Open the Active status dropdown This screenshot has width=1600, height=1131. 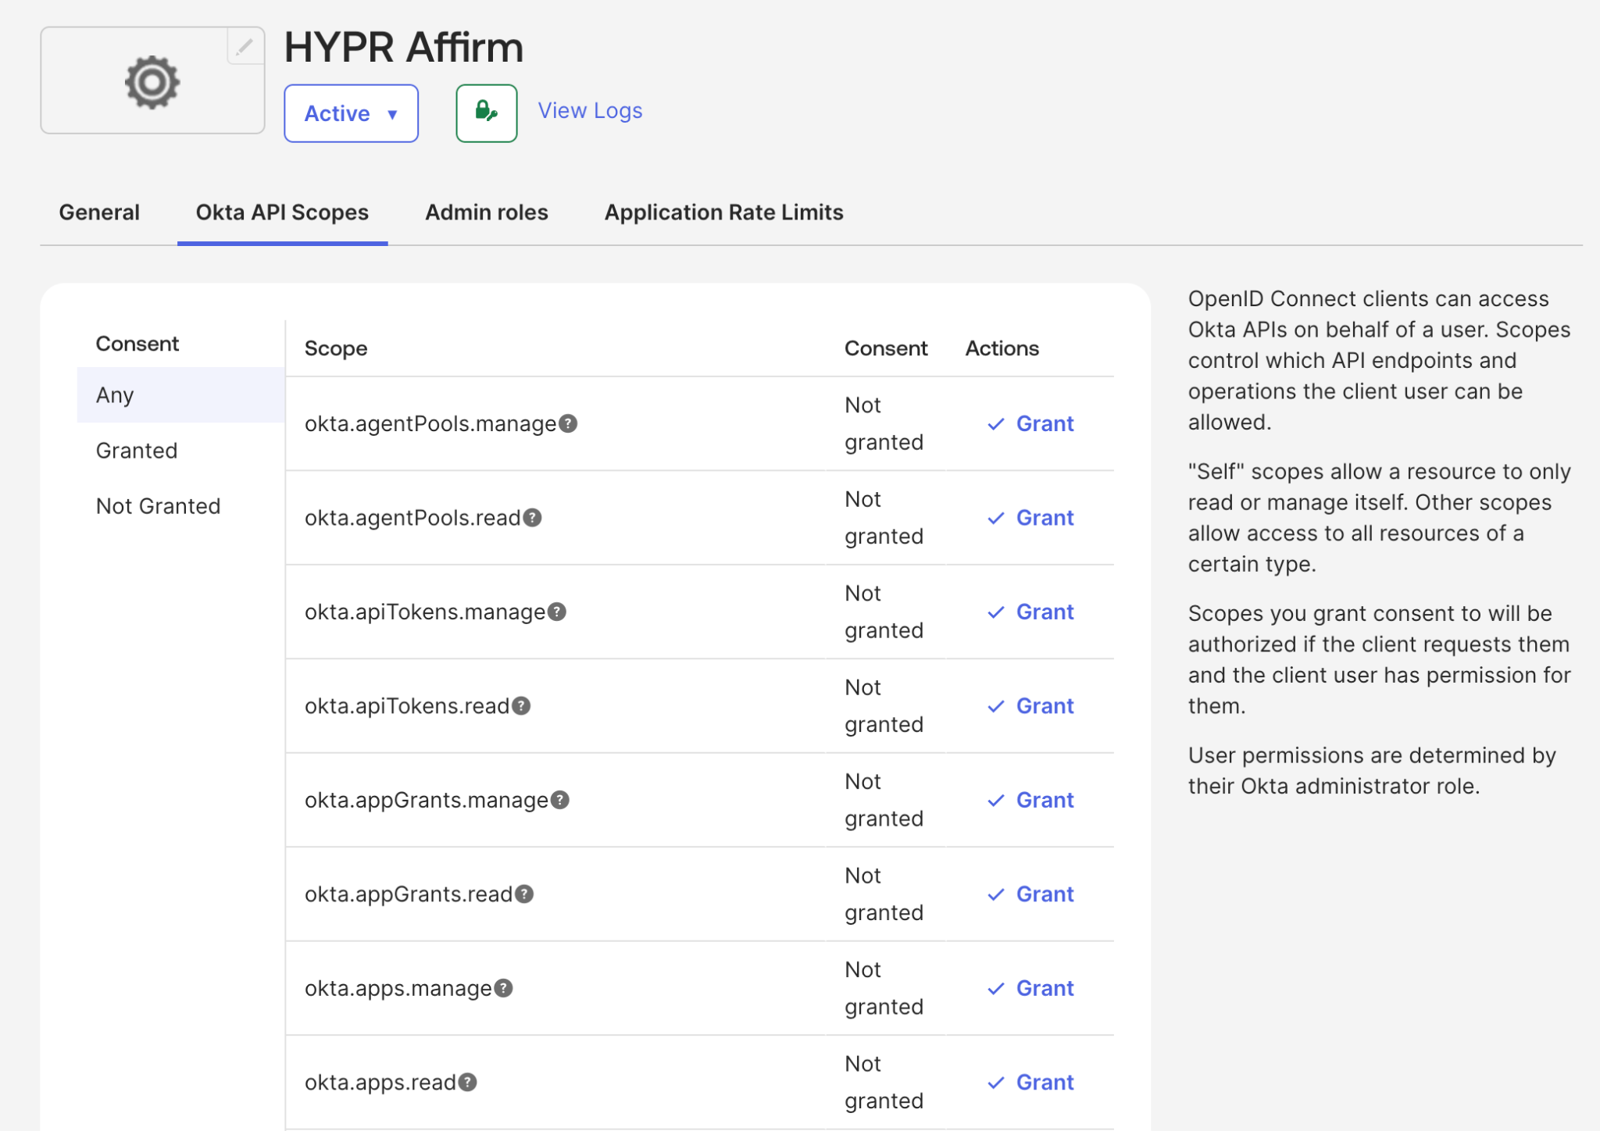click(351, 113)
